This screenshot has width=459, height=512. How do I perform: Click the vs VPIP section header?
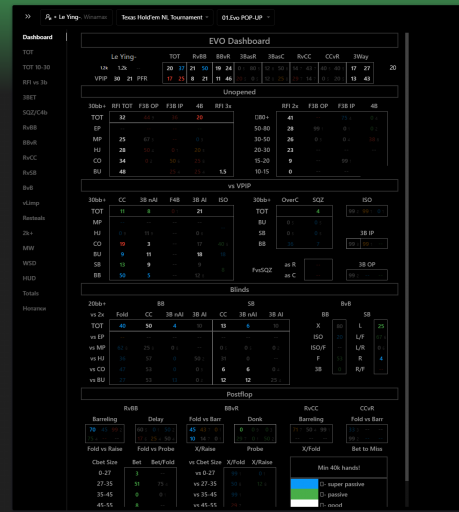point(239,186)
